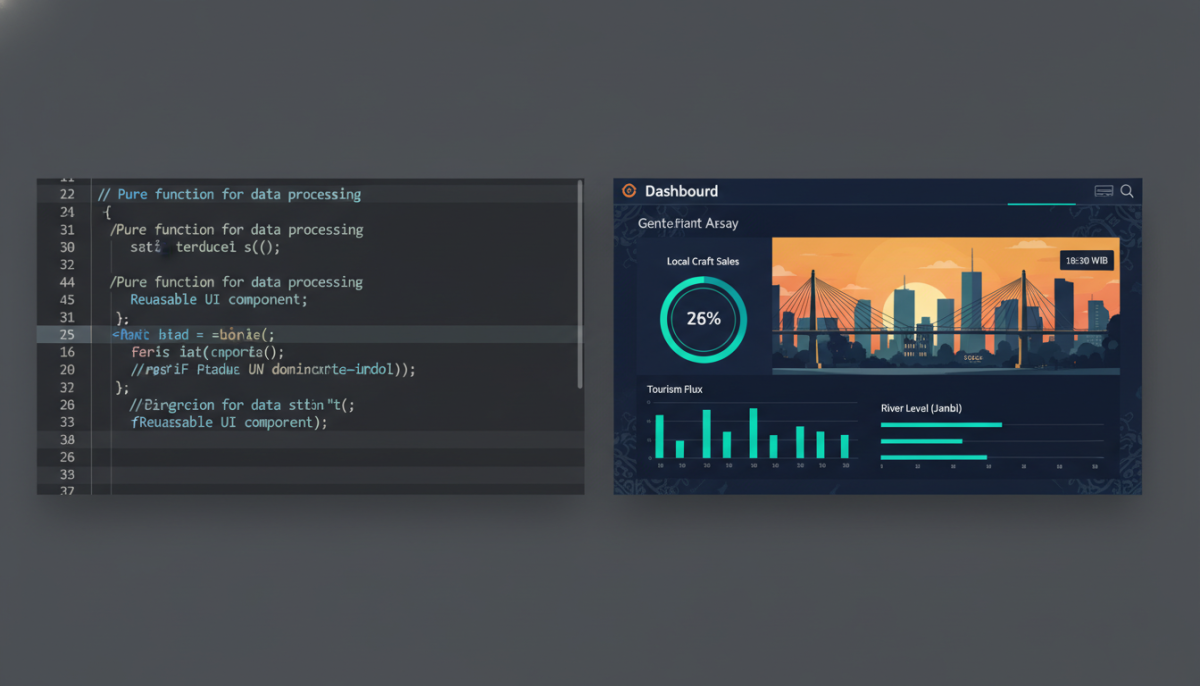
Task: Click line 44 Pure function comment
Action: pyautogui.click(x=236, y=282)
